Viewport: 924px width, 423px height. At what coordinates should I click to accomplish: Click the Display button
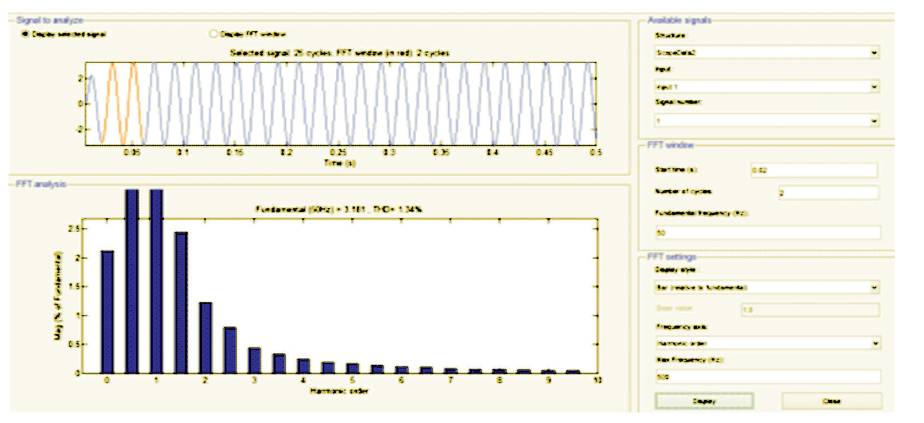(704, 401)
